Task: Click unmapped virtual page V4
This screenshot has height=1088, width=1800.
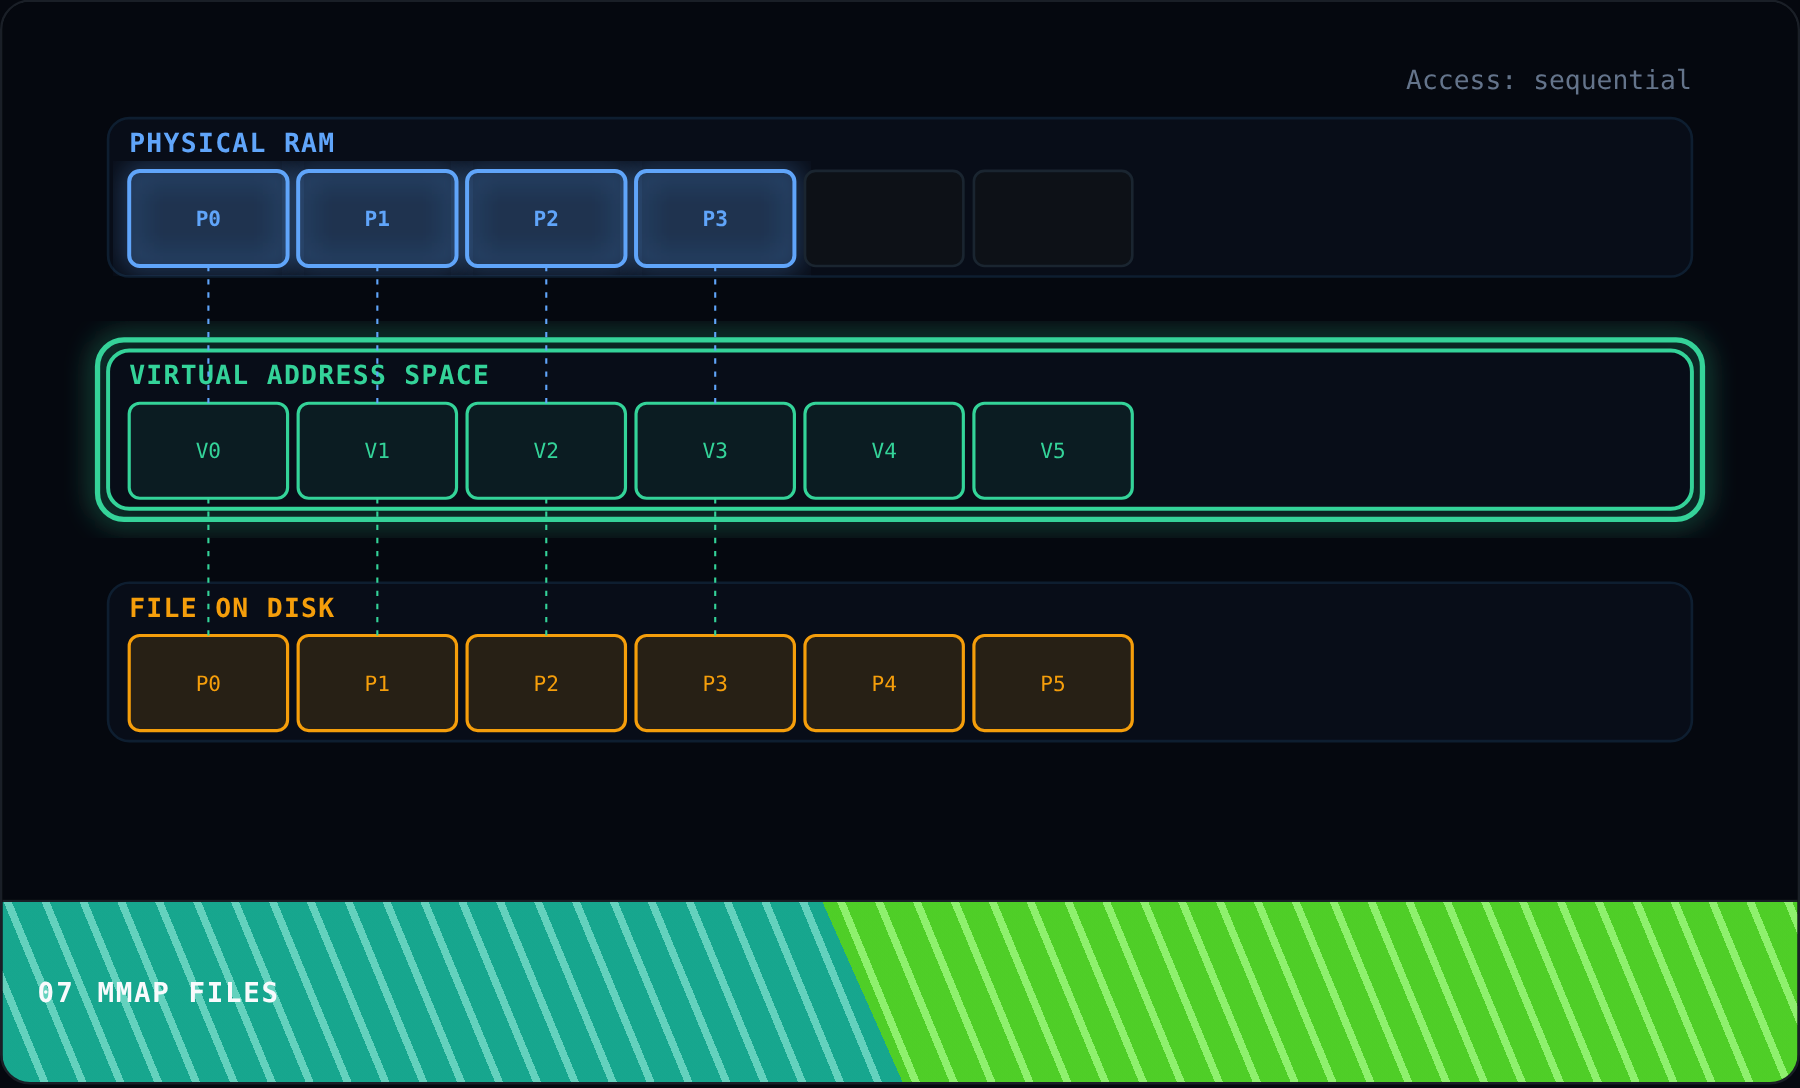Action: coord(884,451)
